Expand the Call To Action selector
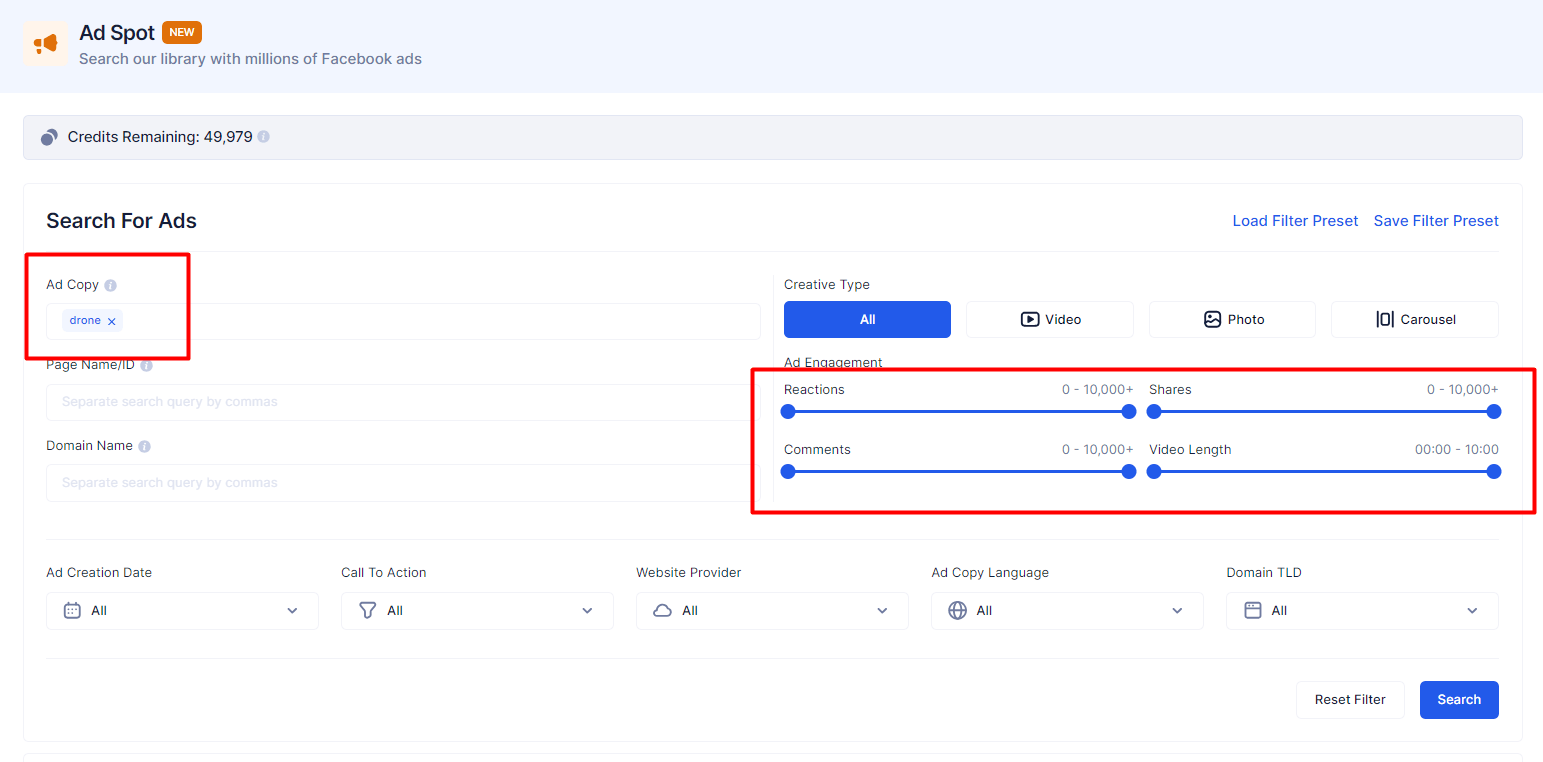The height and width of the screenshot is (762, 1543). coord(477,610)
